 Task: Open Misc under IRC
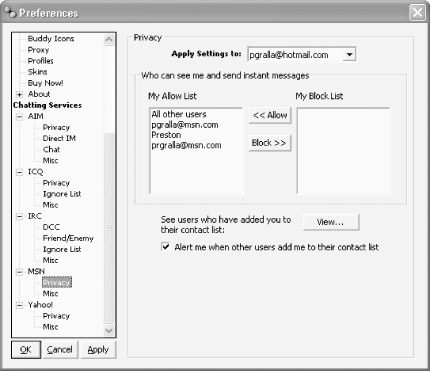tap(50, 260)
